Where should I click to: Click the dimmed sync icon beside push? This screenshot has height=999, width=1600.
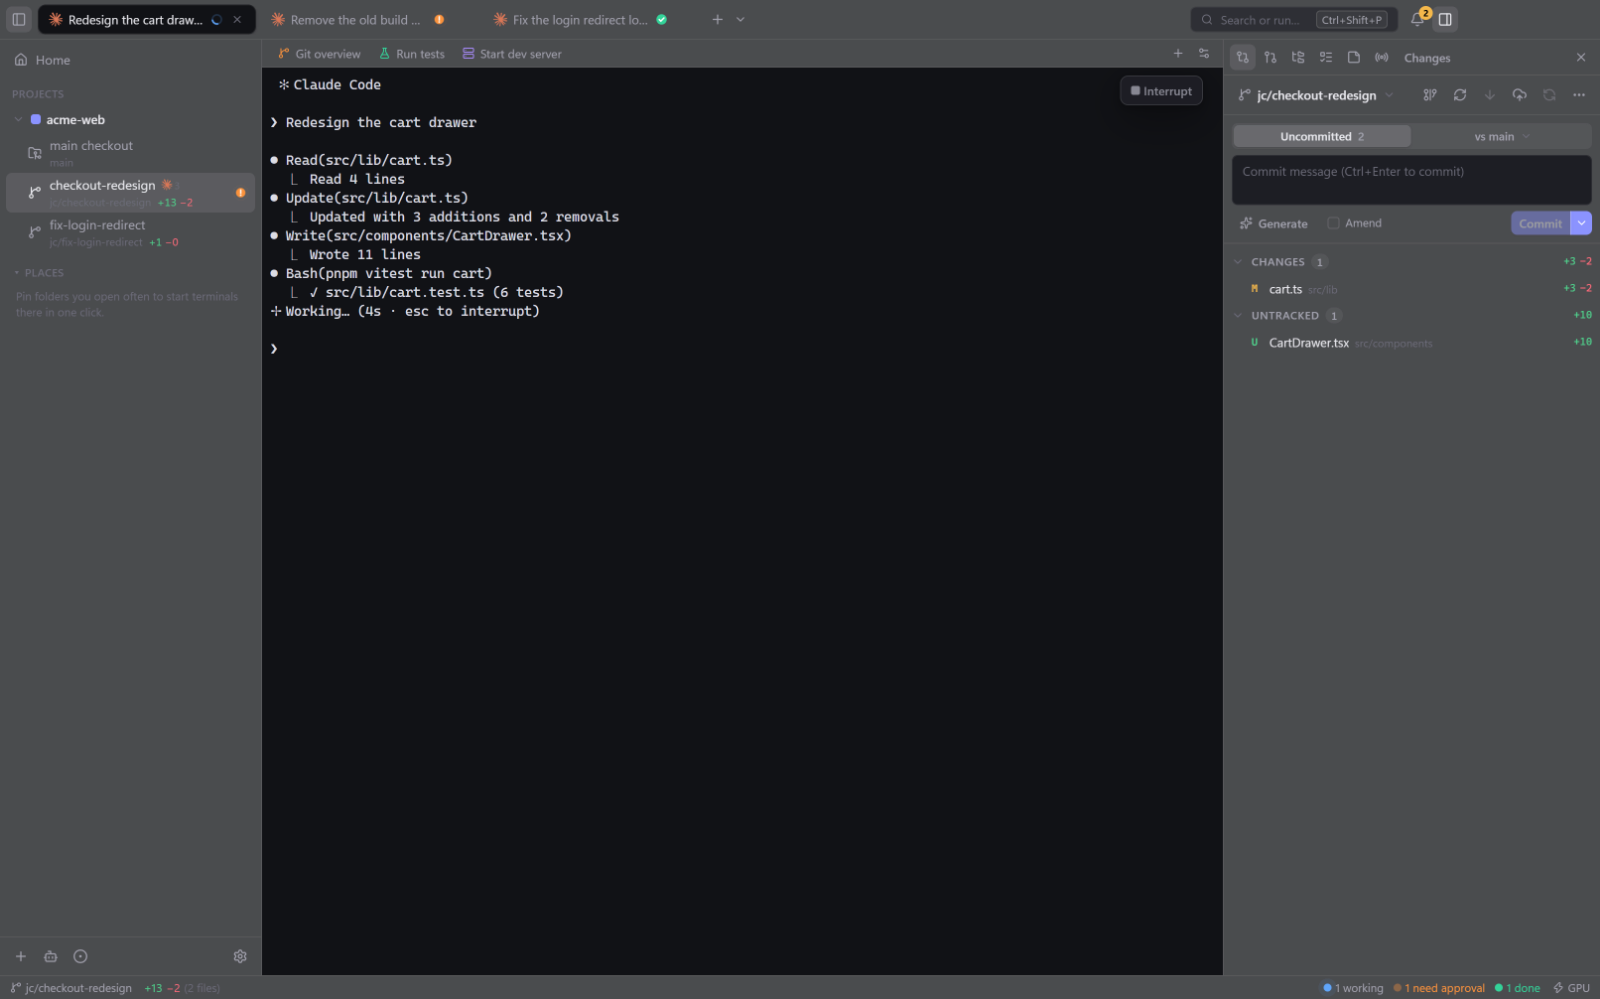point(1549,95)
